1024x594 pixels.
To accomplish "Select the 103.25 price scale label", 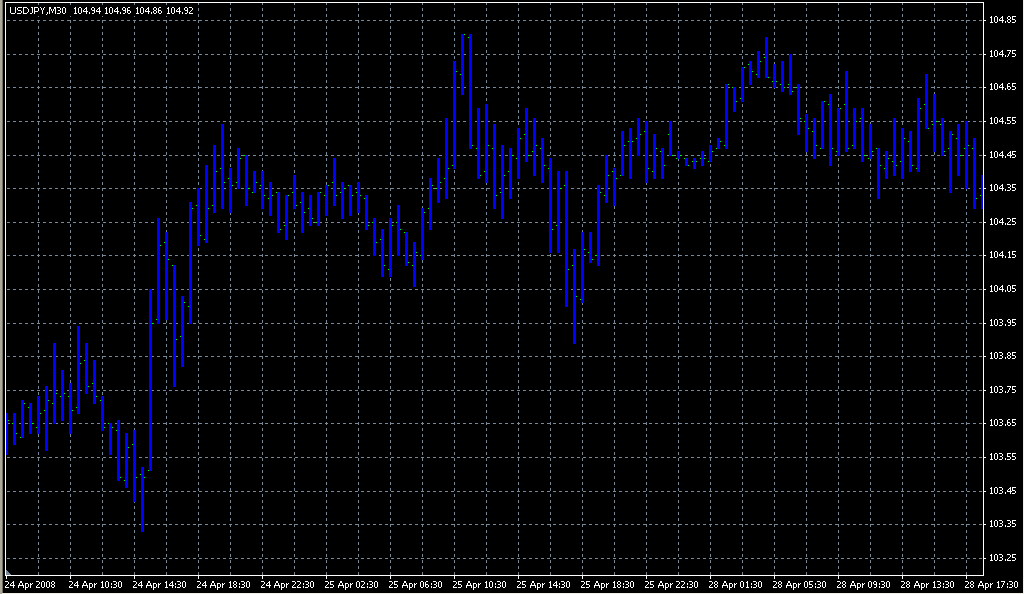I will point(1002,558).
